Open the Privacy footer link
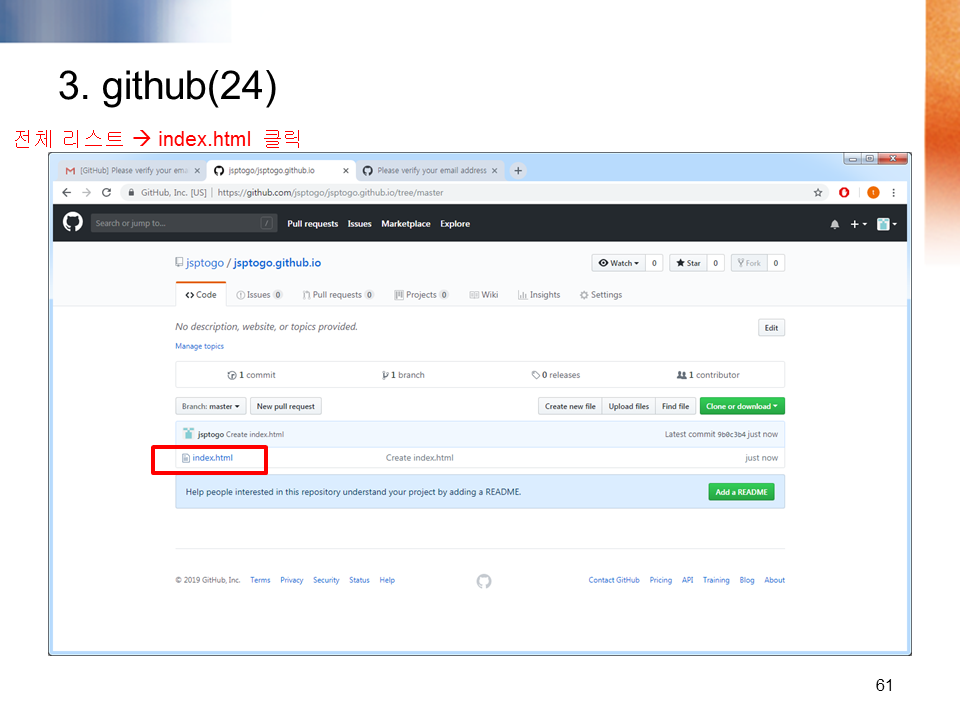Image resolution: width=960 pixels, height=720 pixels. (x=292, y=580)
